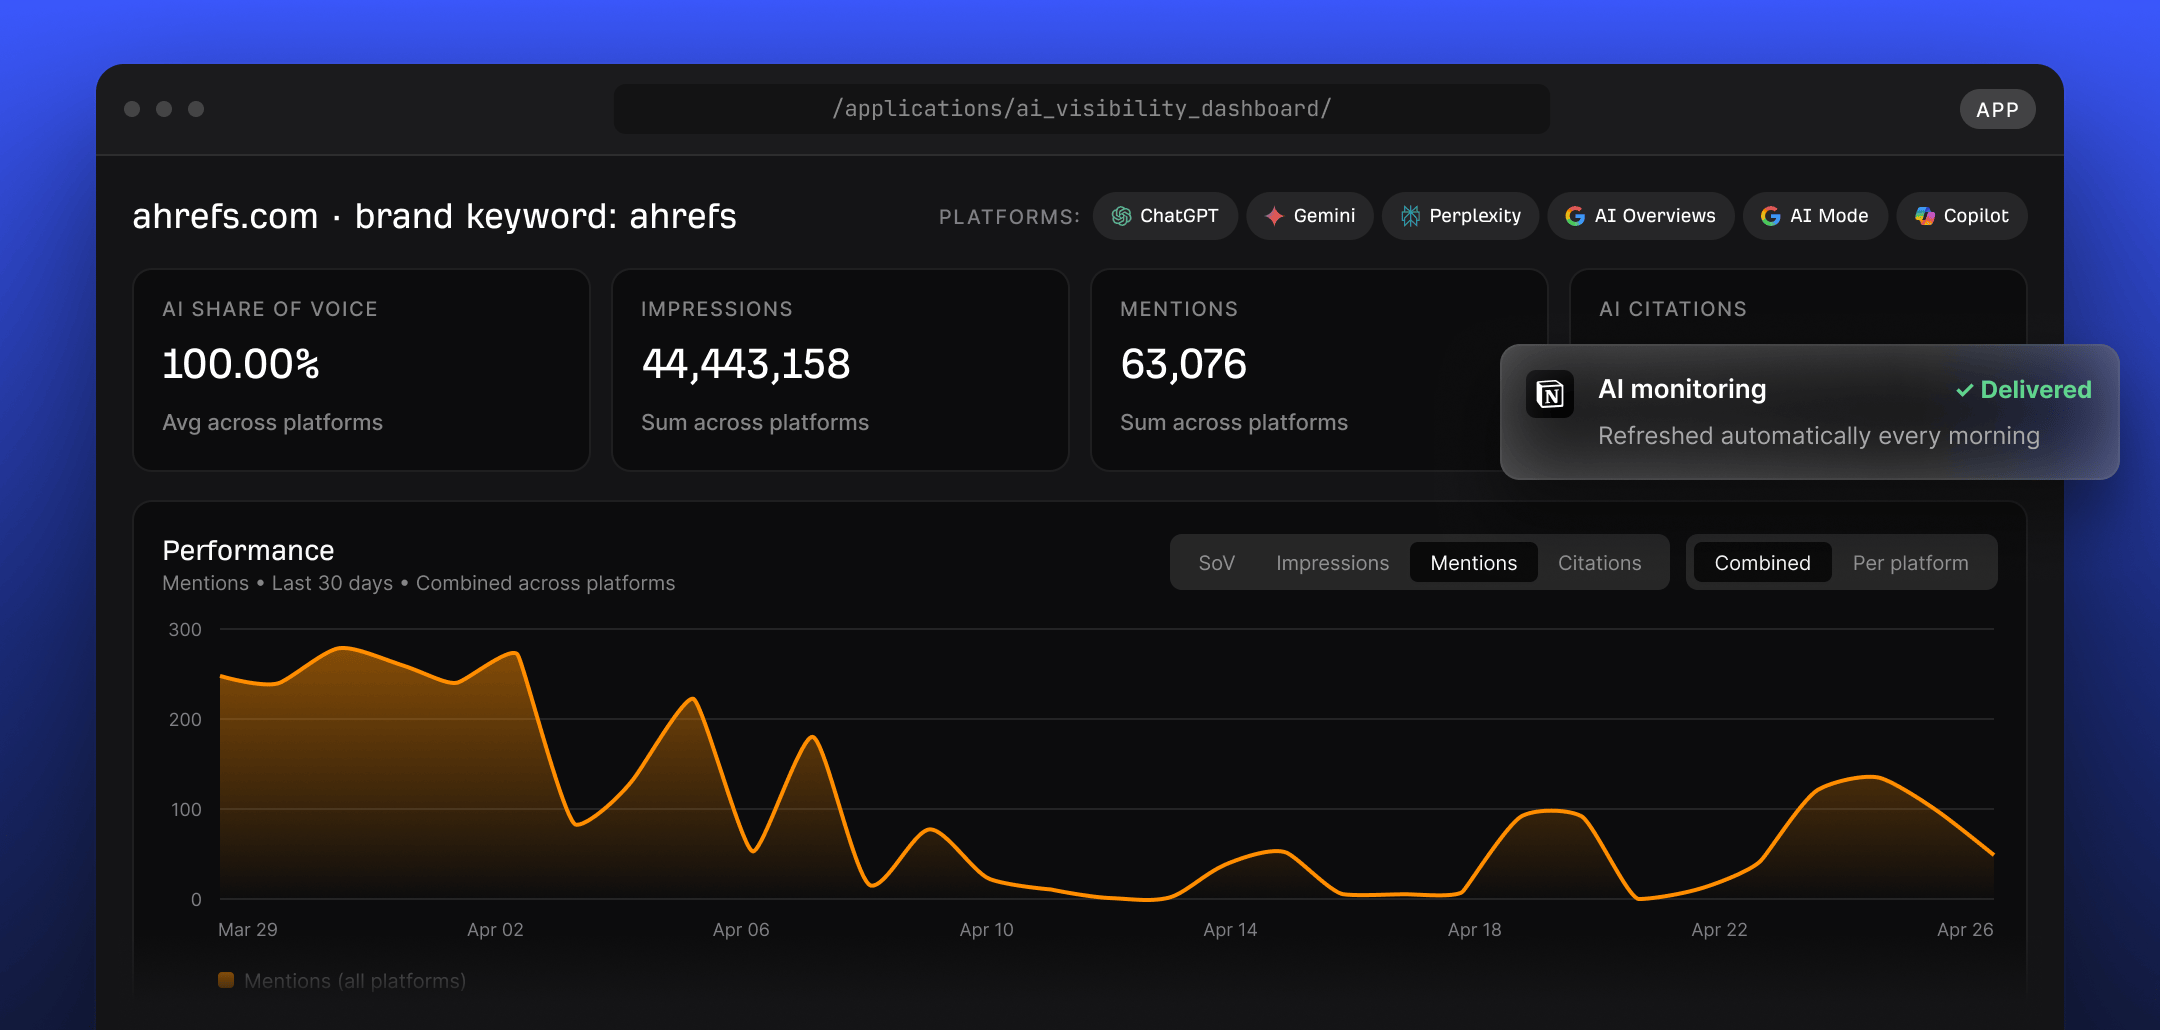Click the ChatGPT logo icon

tap(1121, 216)
